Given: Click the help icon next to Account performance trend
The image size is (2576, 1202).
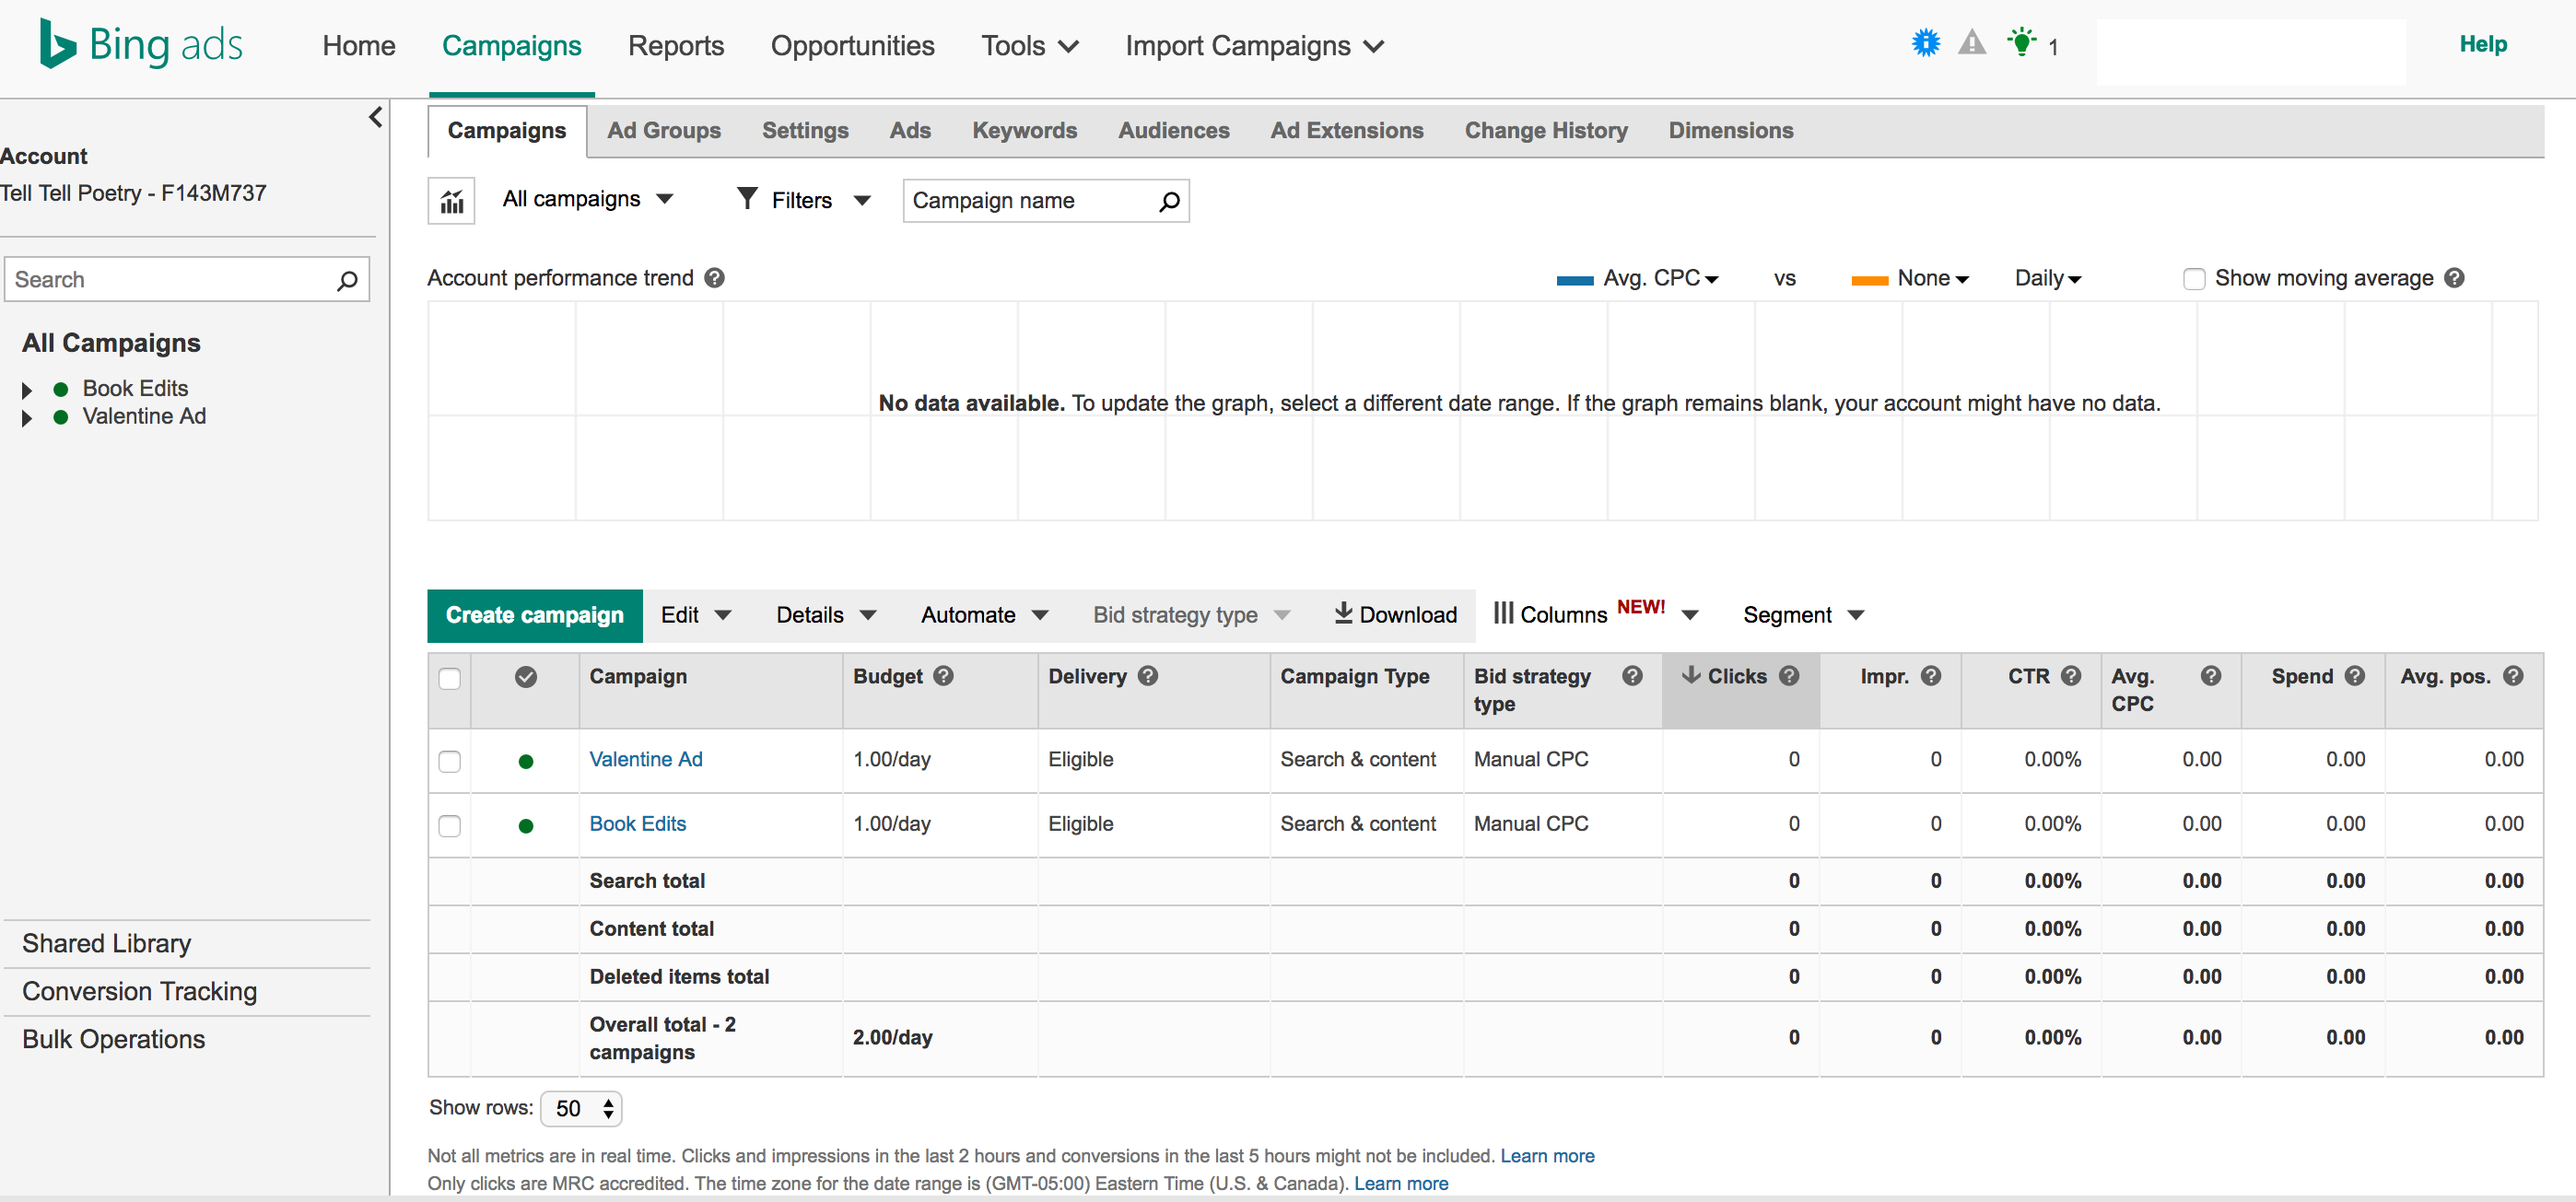Looking at the screenshot, I should click(714, 278).
